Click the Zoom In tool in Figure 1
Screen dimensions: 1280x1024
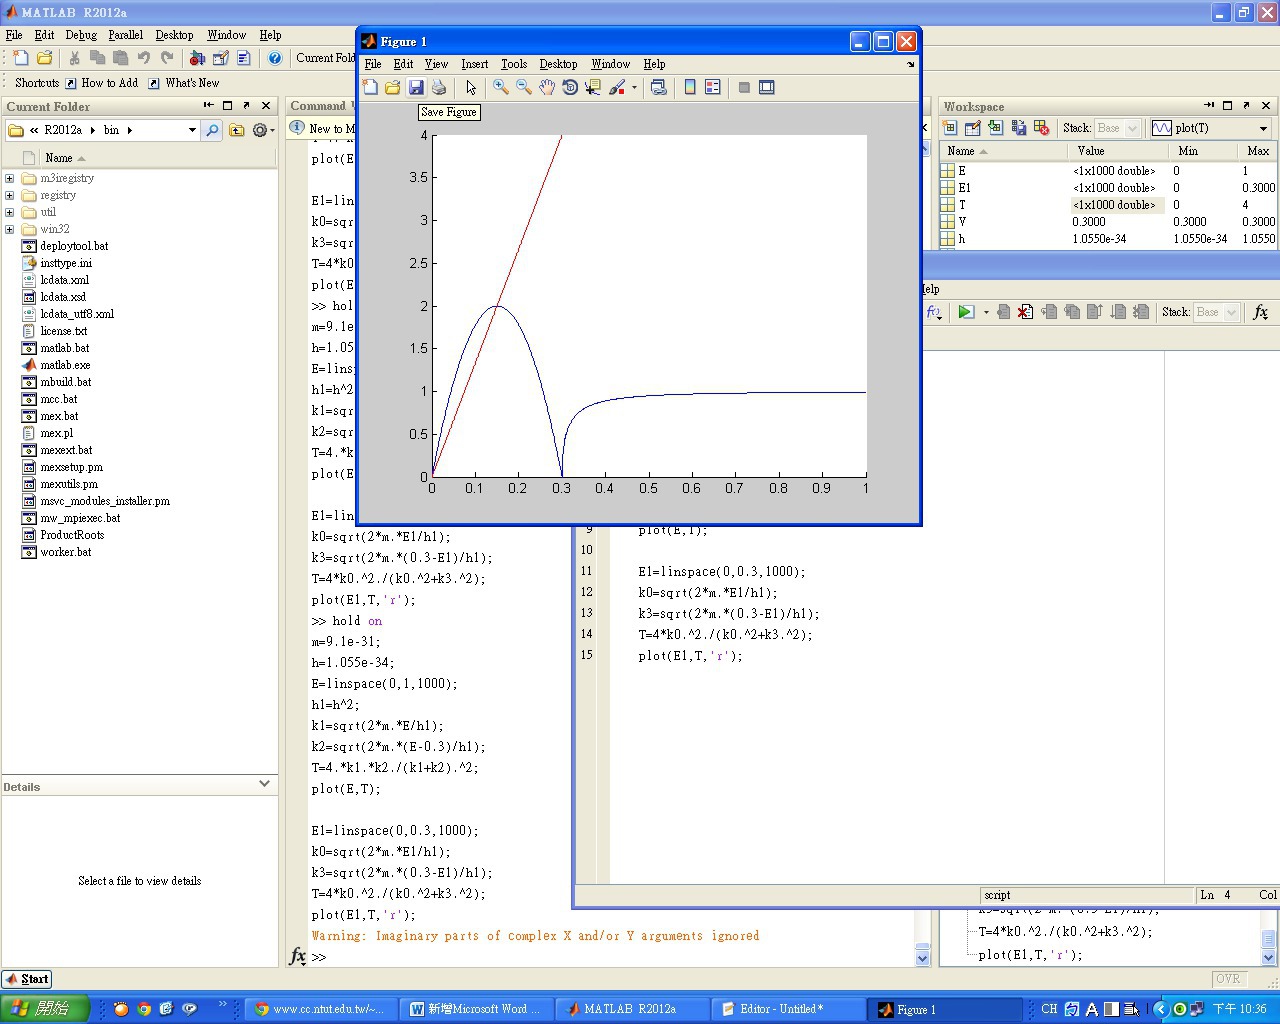point(501,88)
